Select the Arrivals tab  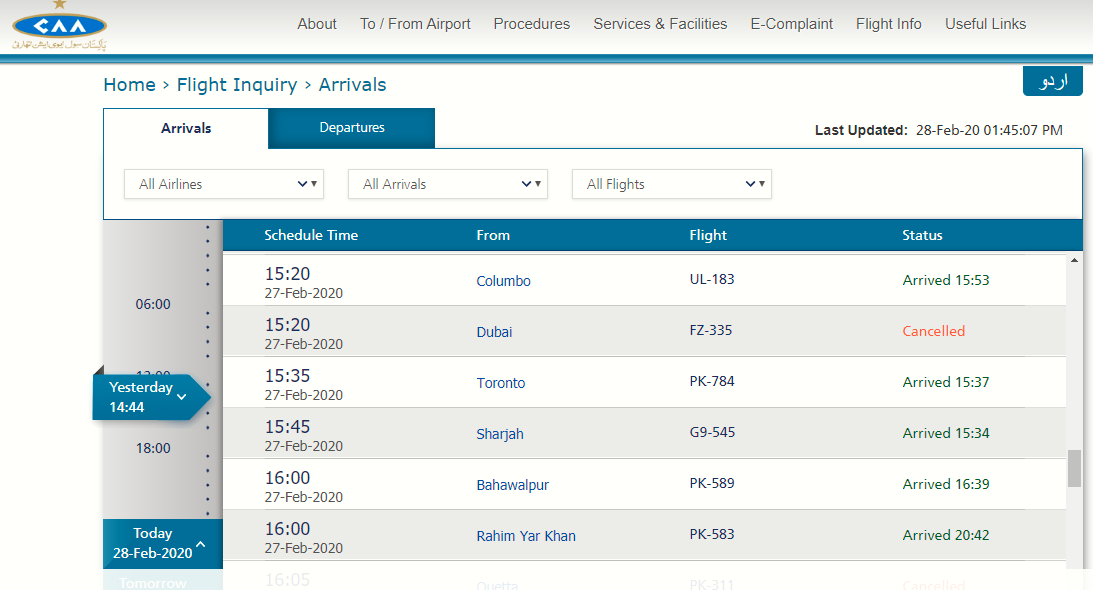click(186, 128)
